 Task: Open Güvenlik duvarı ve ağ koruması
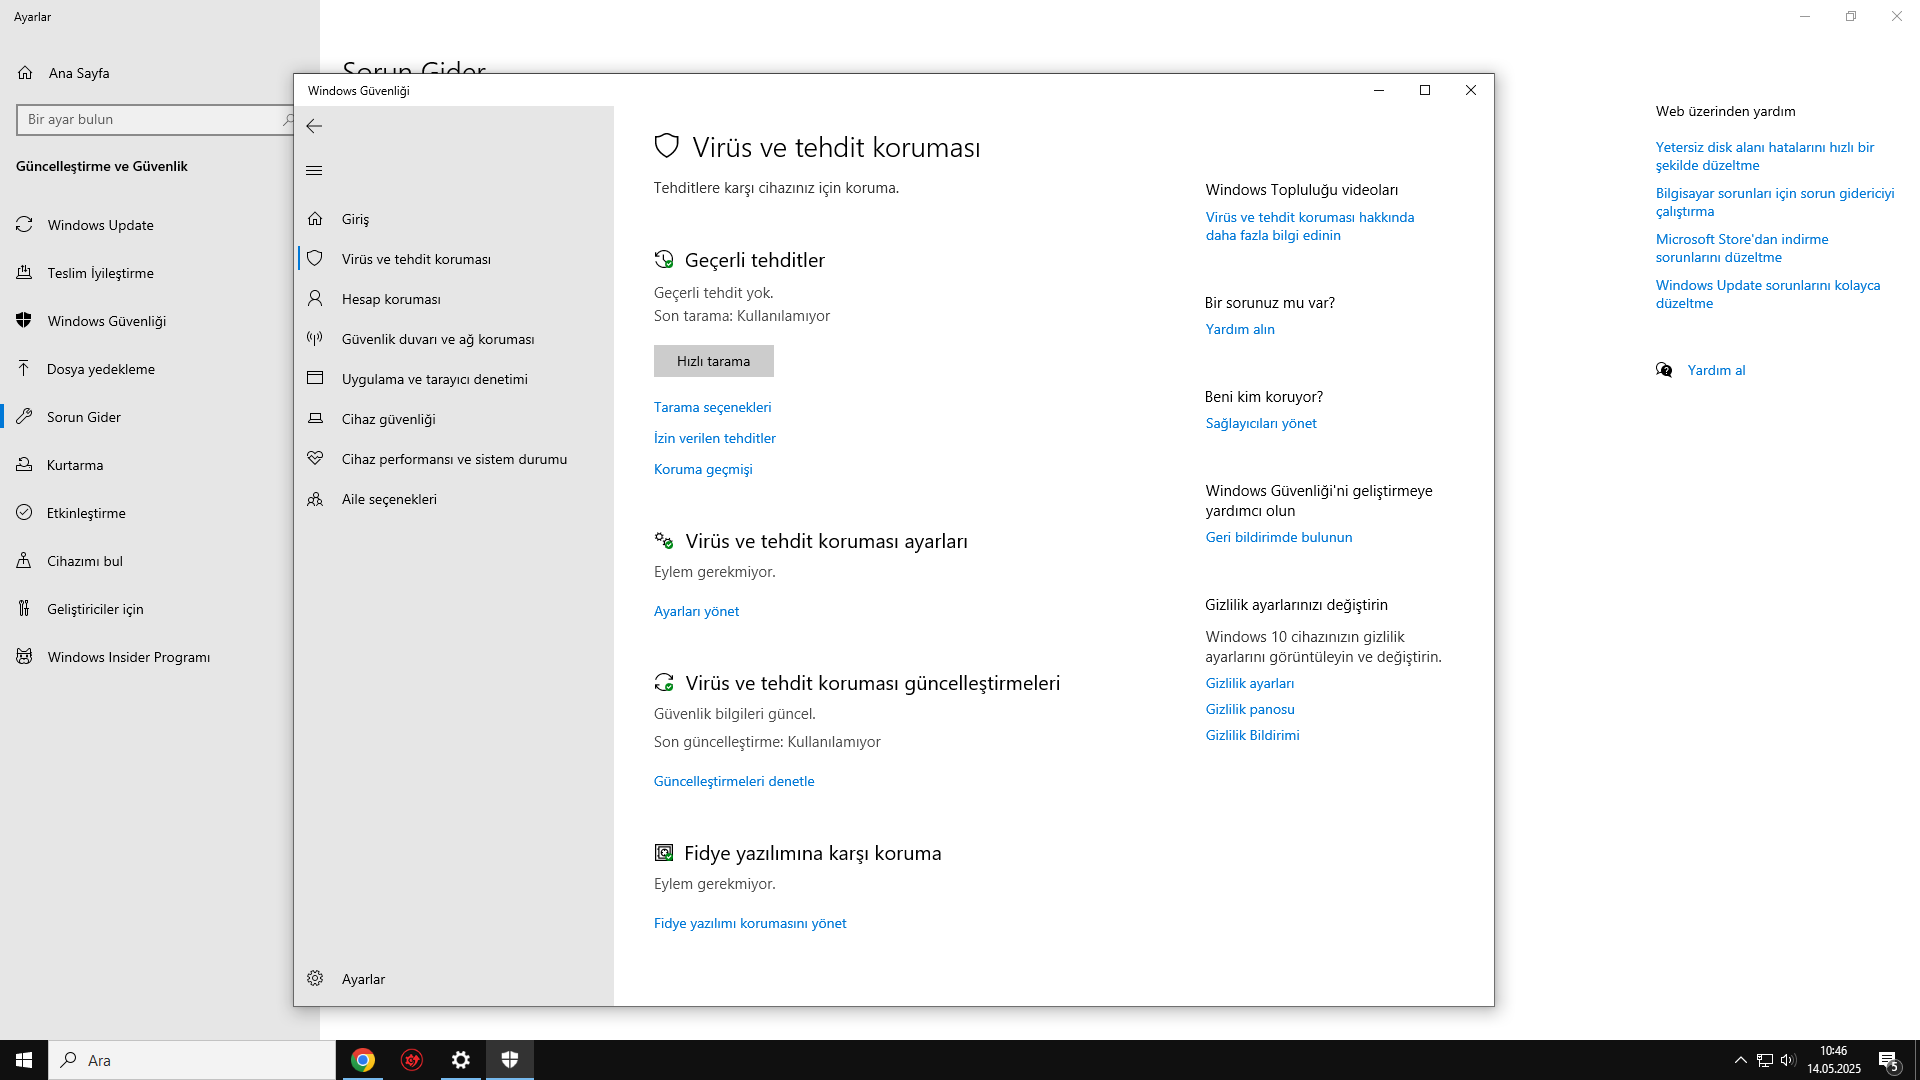click(x=437, y=339)
